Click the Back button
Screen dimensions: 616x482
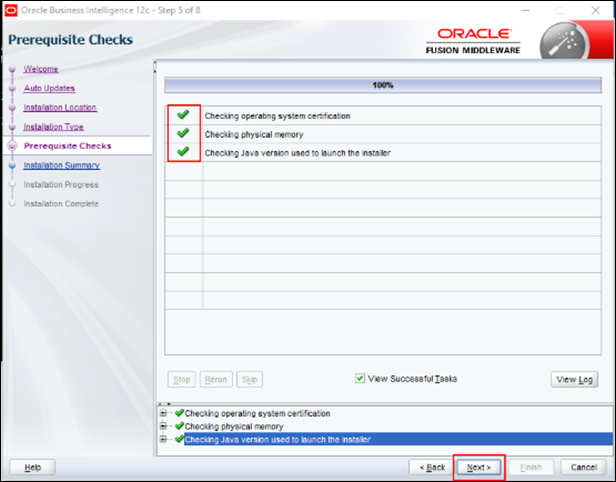[x=432, y=467]
